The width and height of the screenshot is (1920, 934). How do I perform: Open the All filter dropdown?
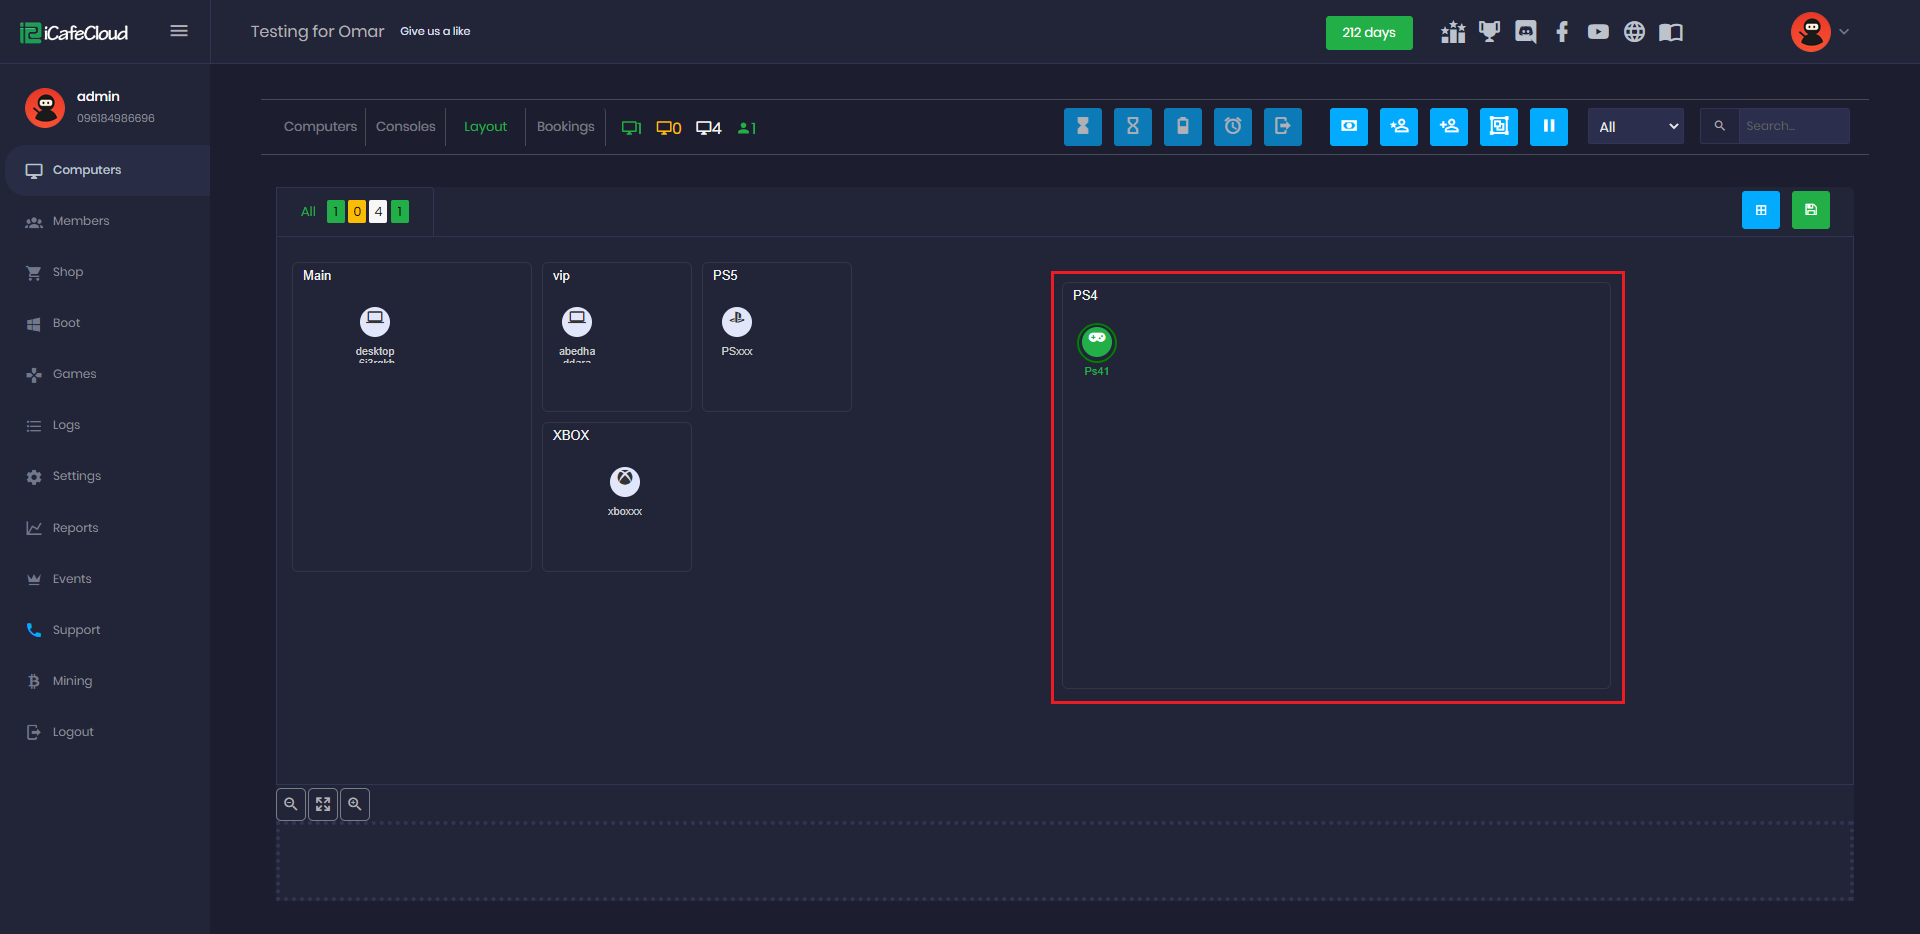coord(1635,127)
